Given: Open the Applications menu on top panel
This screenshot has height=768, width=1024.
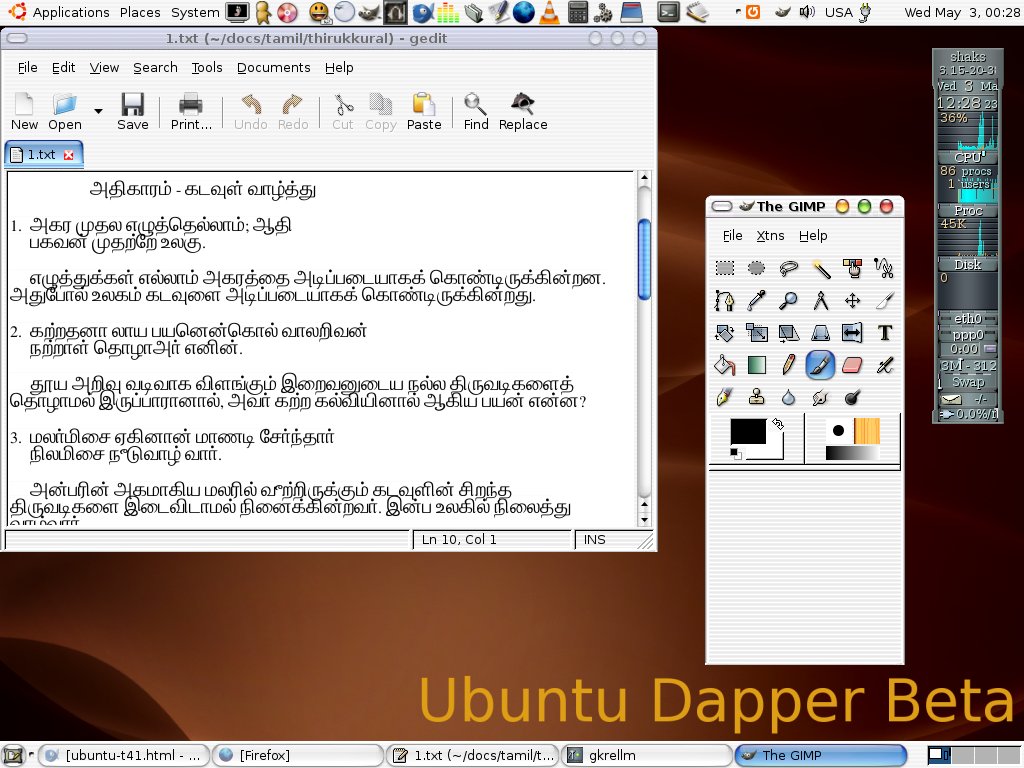Looking at the screenshot, I should pos(71,12).
